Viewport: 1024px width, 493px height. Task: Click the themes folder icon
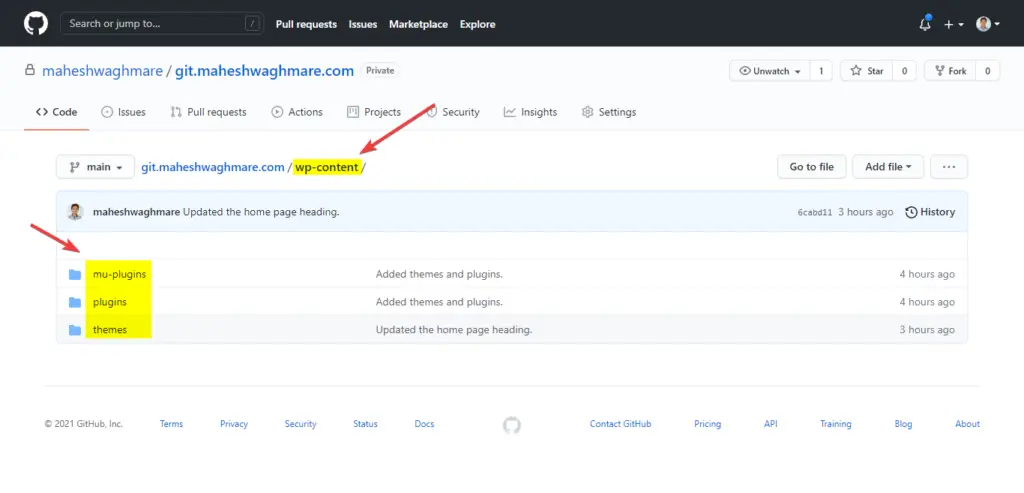pyautogui.click(x=75, y=330)
